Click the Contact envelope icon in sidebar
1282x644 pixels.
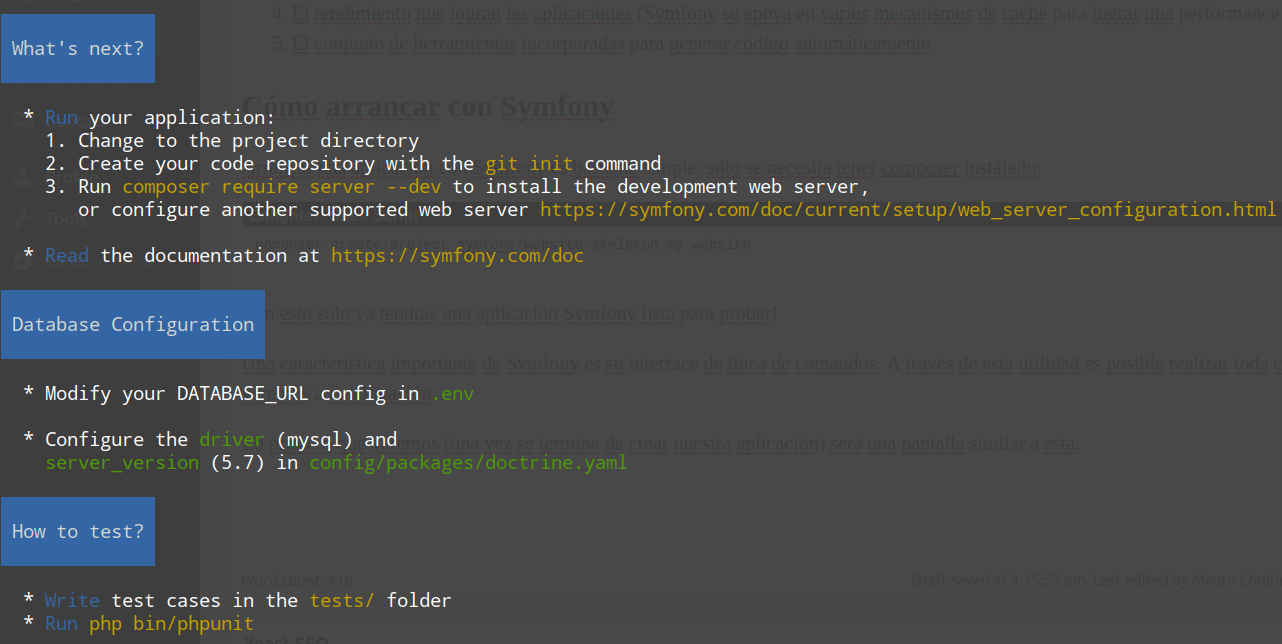pos(22,118)
